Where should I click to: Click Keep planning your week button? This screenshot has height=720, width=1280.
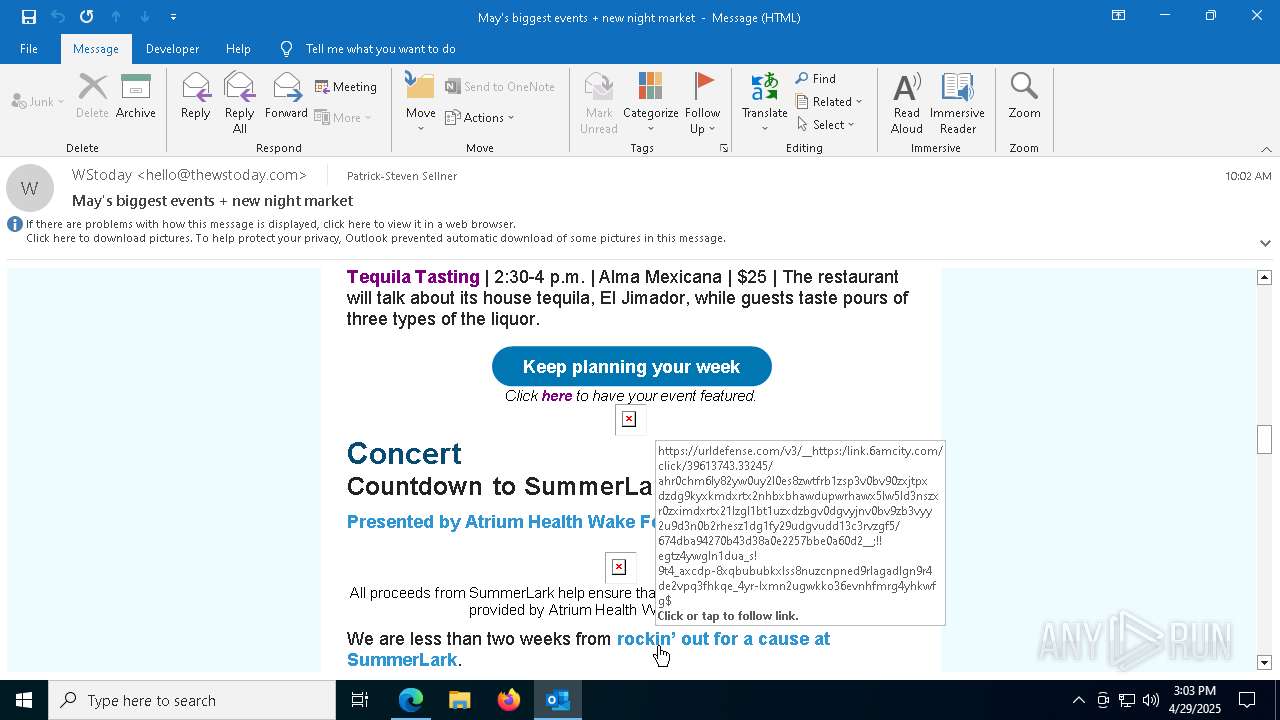pyautogui.click(x=632, y=367)
